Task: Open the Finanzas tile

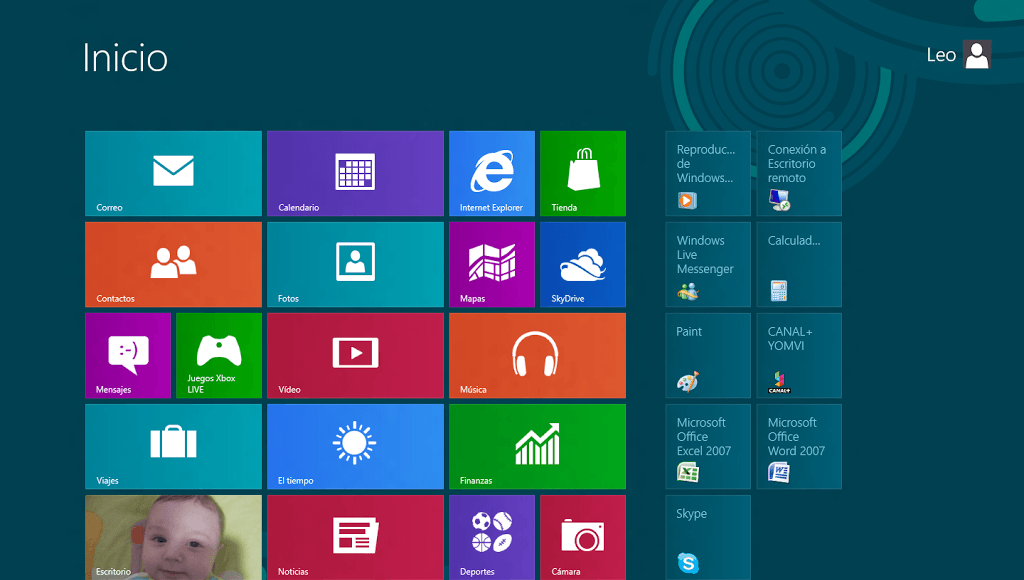Action: [x=537, y=447]
